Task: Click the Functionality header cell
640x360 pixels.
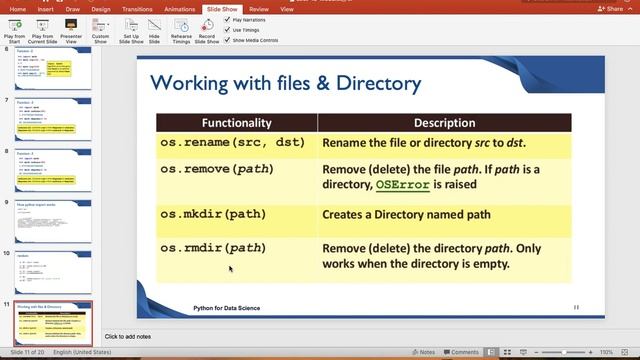Action: coord(237,123)
